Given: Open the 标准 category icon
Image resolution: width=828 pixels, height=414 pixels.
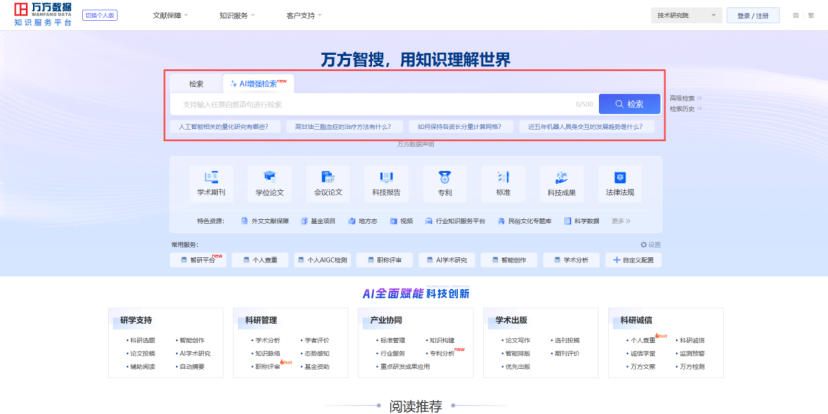Looking at the screenshot, I should tap(502, 177).
